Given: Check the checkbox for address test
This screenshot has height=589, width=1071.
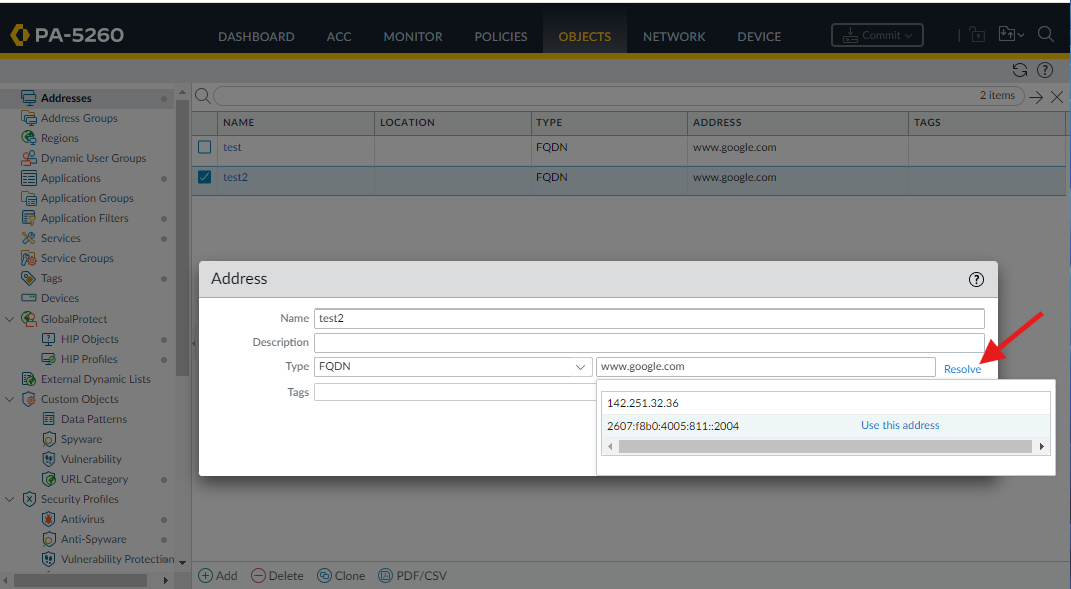Looking at the screenshot, I should coord(204,146).
